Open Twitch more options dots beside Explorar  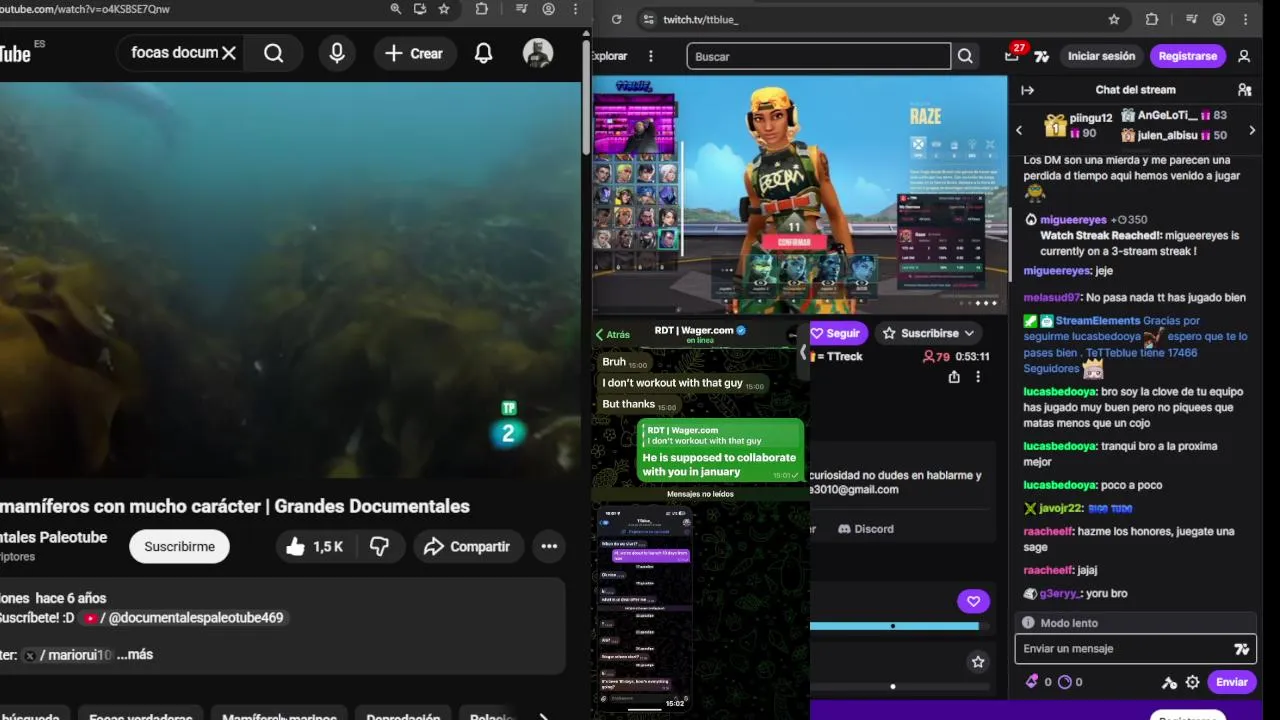(651, 56)
